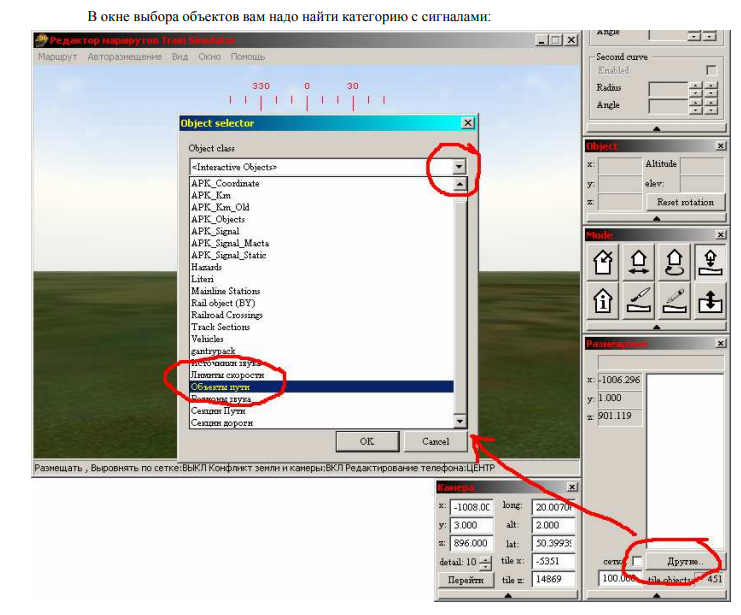
Task: Activate the rotate object mode icon
Action: point(673,263)
